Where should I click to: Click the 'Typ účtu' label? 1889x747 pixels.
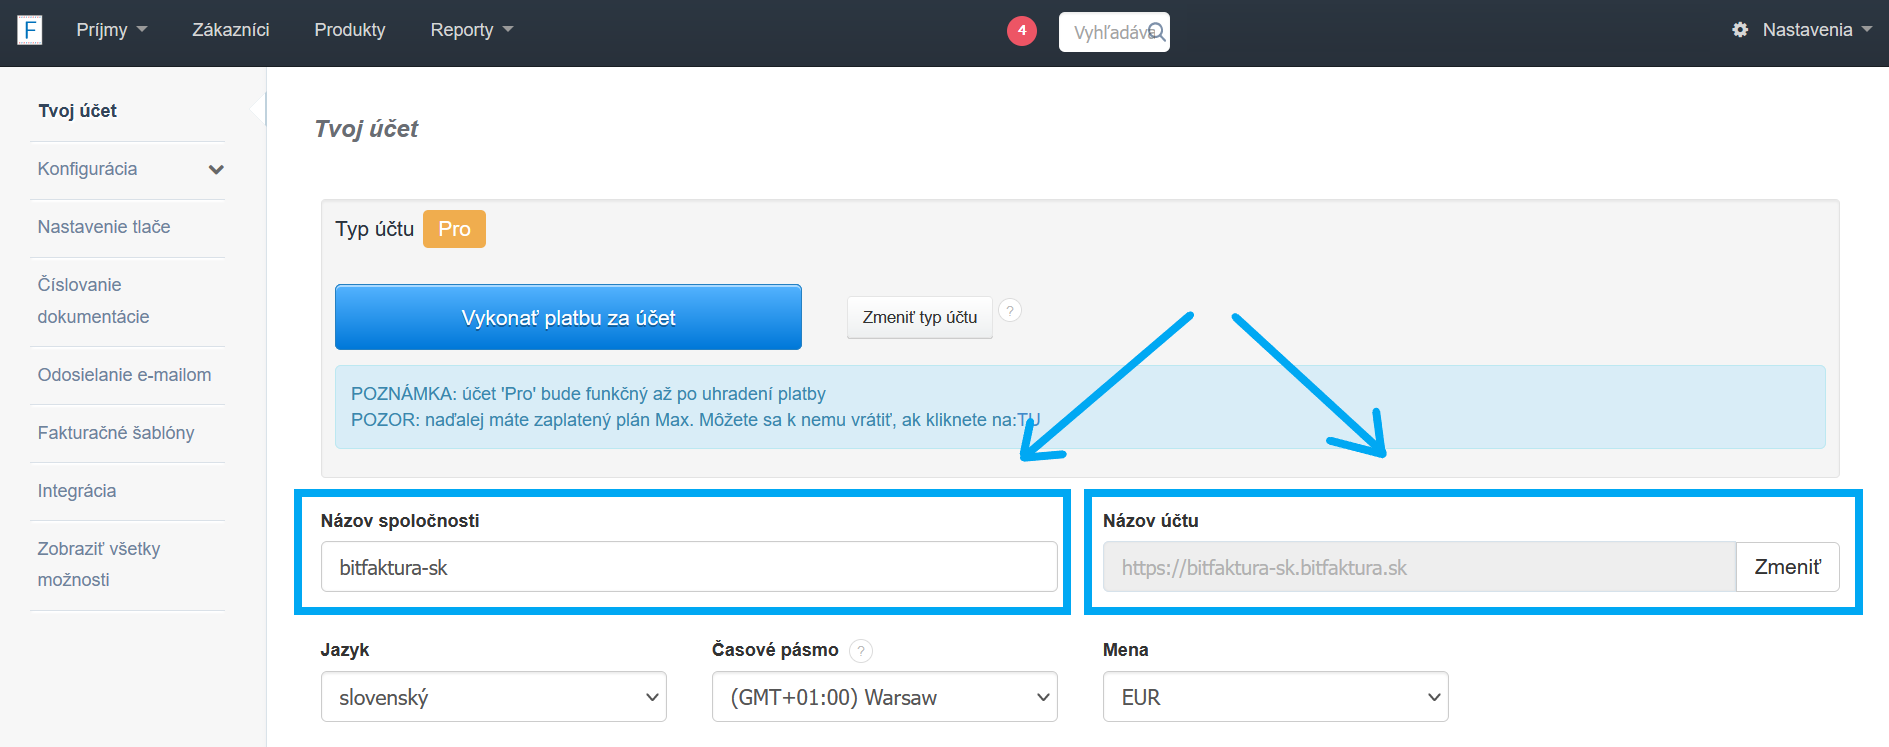click(x=375, y=229)
